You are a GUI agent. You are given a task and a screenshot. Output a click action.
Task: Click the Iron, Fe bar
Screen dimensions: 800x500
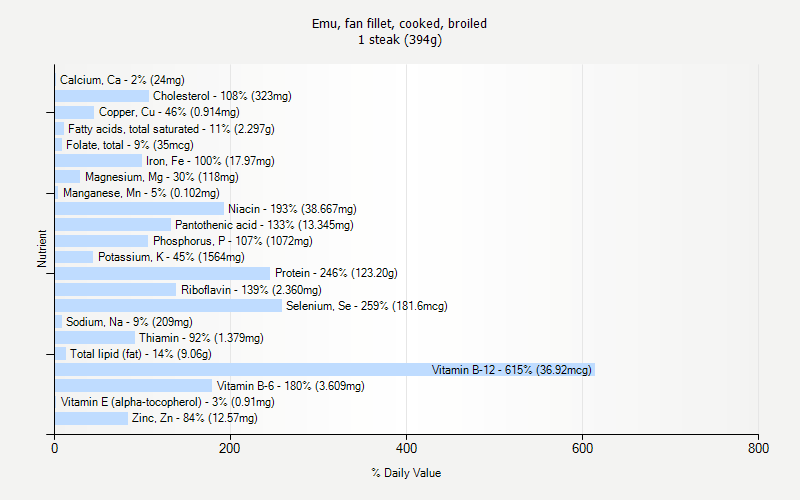tap(98, 161)
